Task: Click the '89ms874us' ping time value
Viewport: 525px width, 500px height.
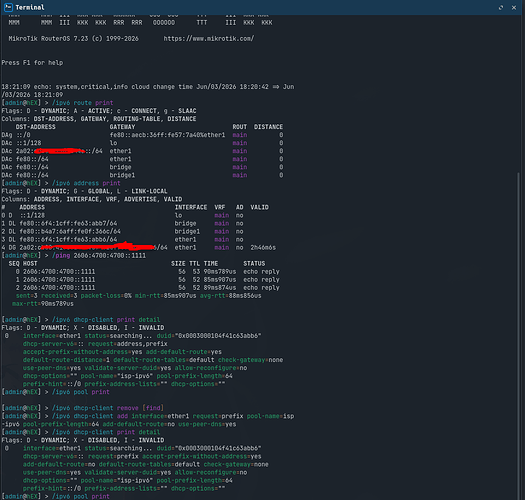Action: (x=220, y=288)
